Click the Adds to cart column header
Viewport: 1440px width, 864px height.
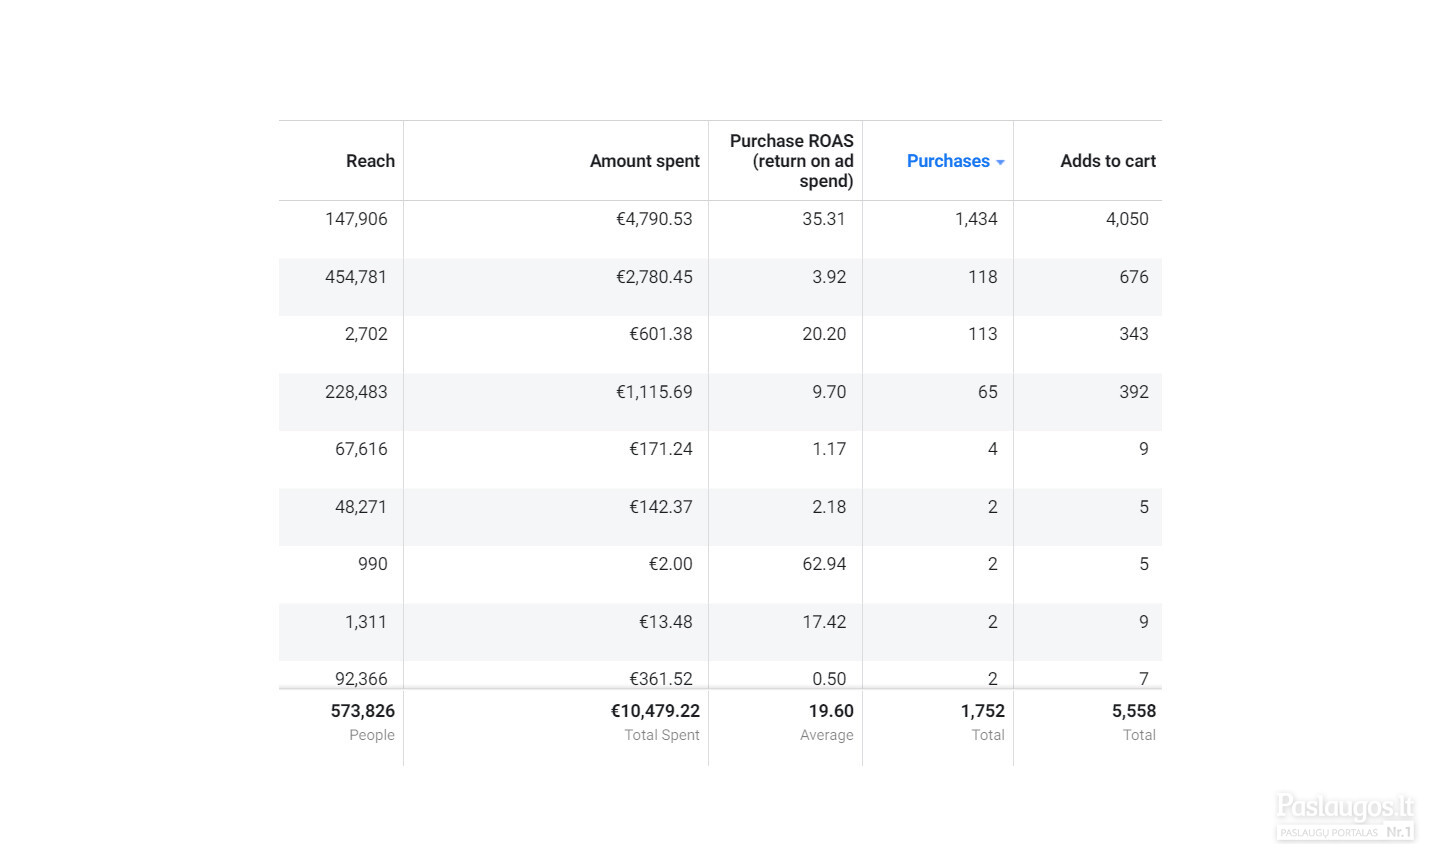pyautogui.click(x=1108, y=161)
